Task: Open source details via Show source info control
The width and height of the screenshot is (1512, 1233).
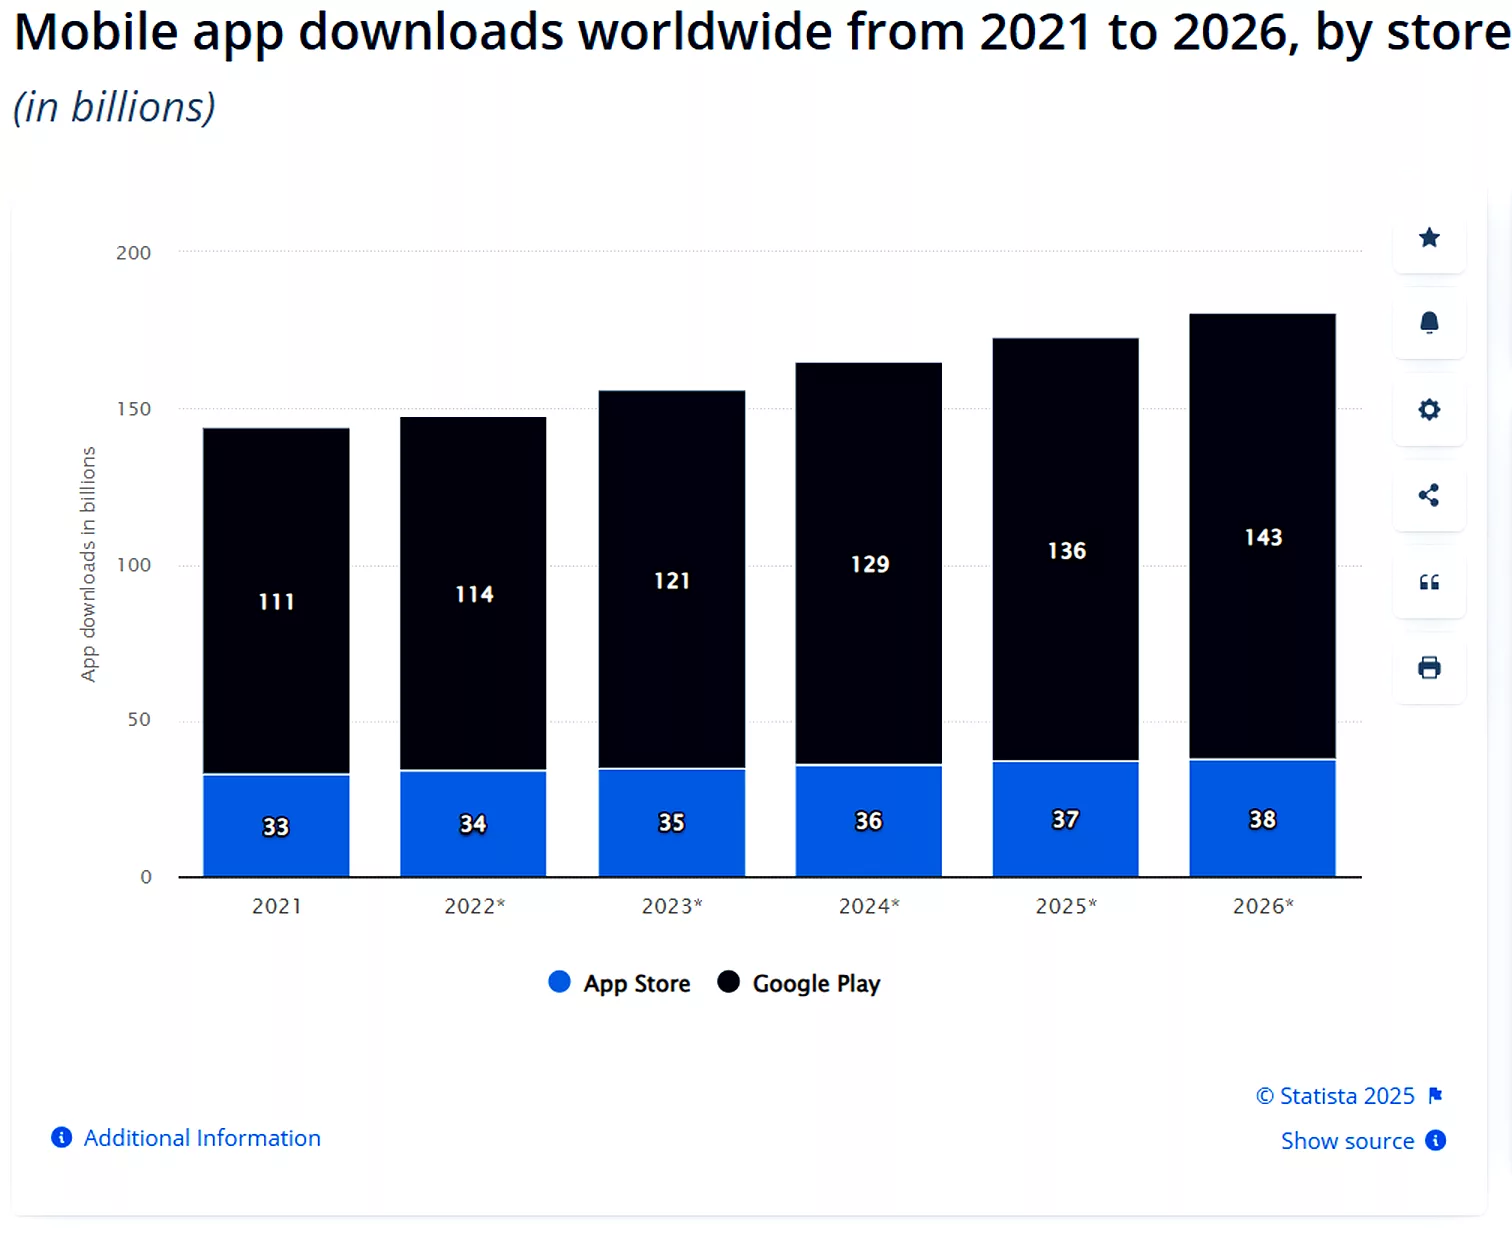Action: point(1436,1140)
